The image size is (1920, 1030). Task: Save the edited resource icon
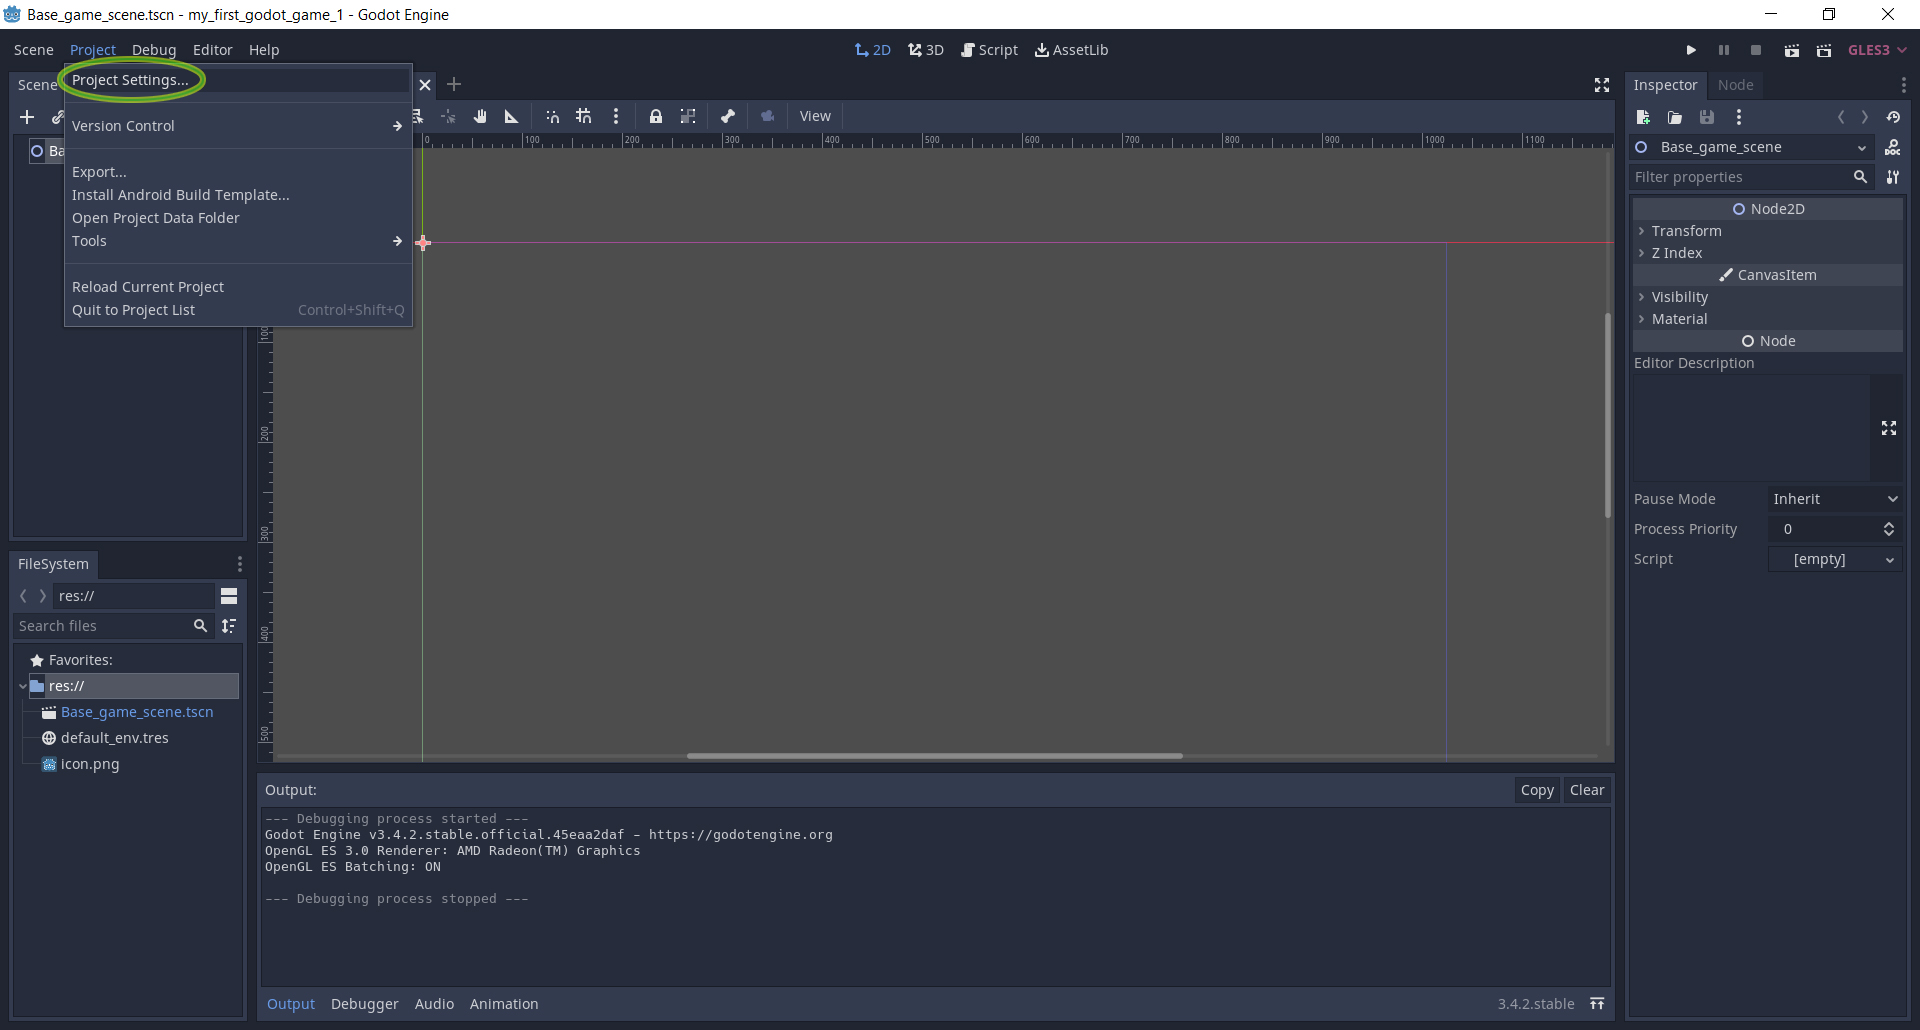(1707, 117)
